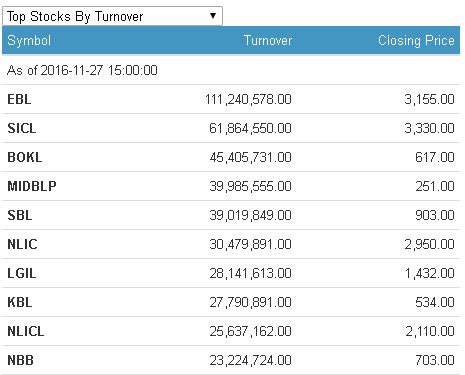Select turnover value 61,864,550.00
This screenshot has width=465, height=375.
point(250,128)
